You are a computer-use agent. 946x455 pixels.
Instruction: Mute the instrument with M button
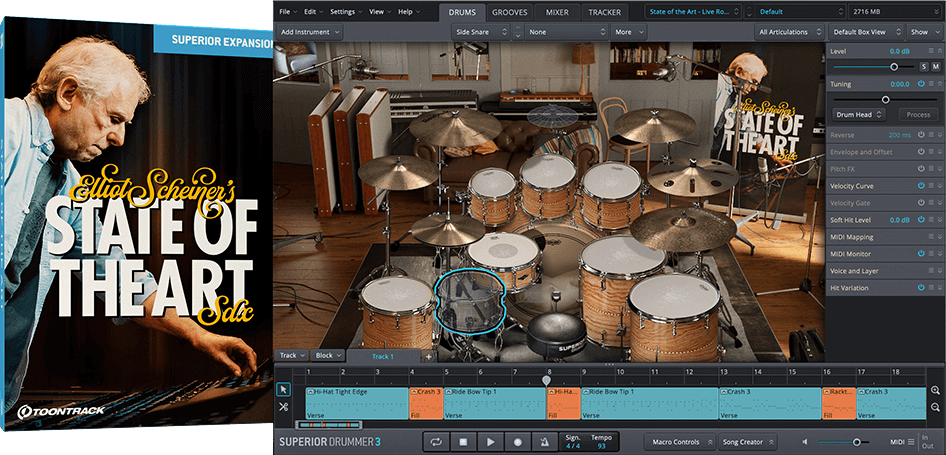coord(935,66)
